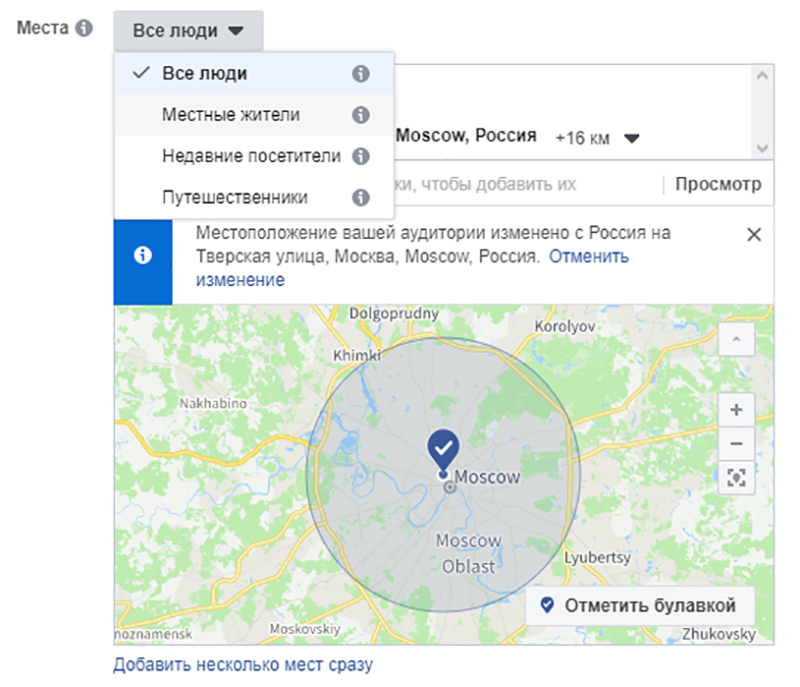Open the Все люди dropdown button
The height and width of the screenshot is (687, 800).
point(188,31)
